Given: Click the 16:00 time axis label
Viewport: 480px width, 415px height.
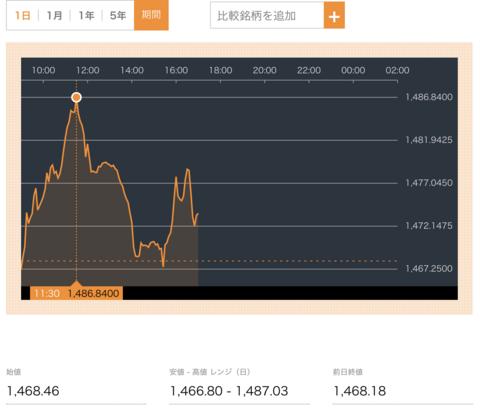Looking at the screenshot, I should coord(176,70).
